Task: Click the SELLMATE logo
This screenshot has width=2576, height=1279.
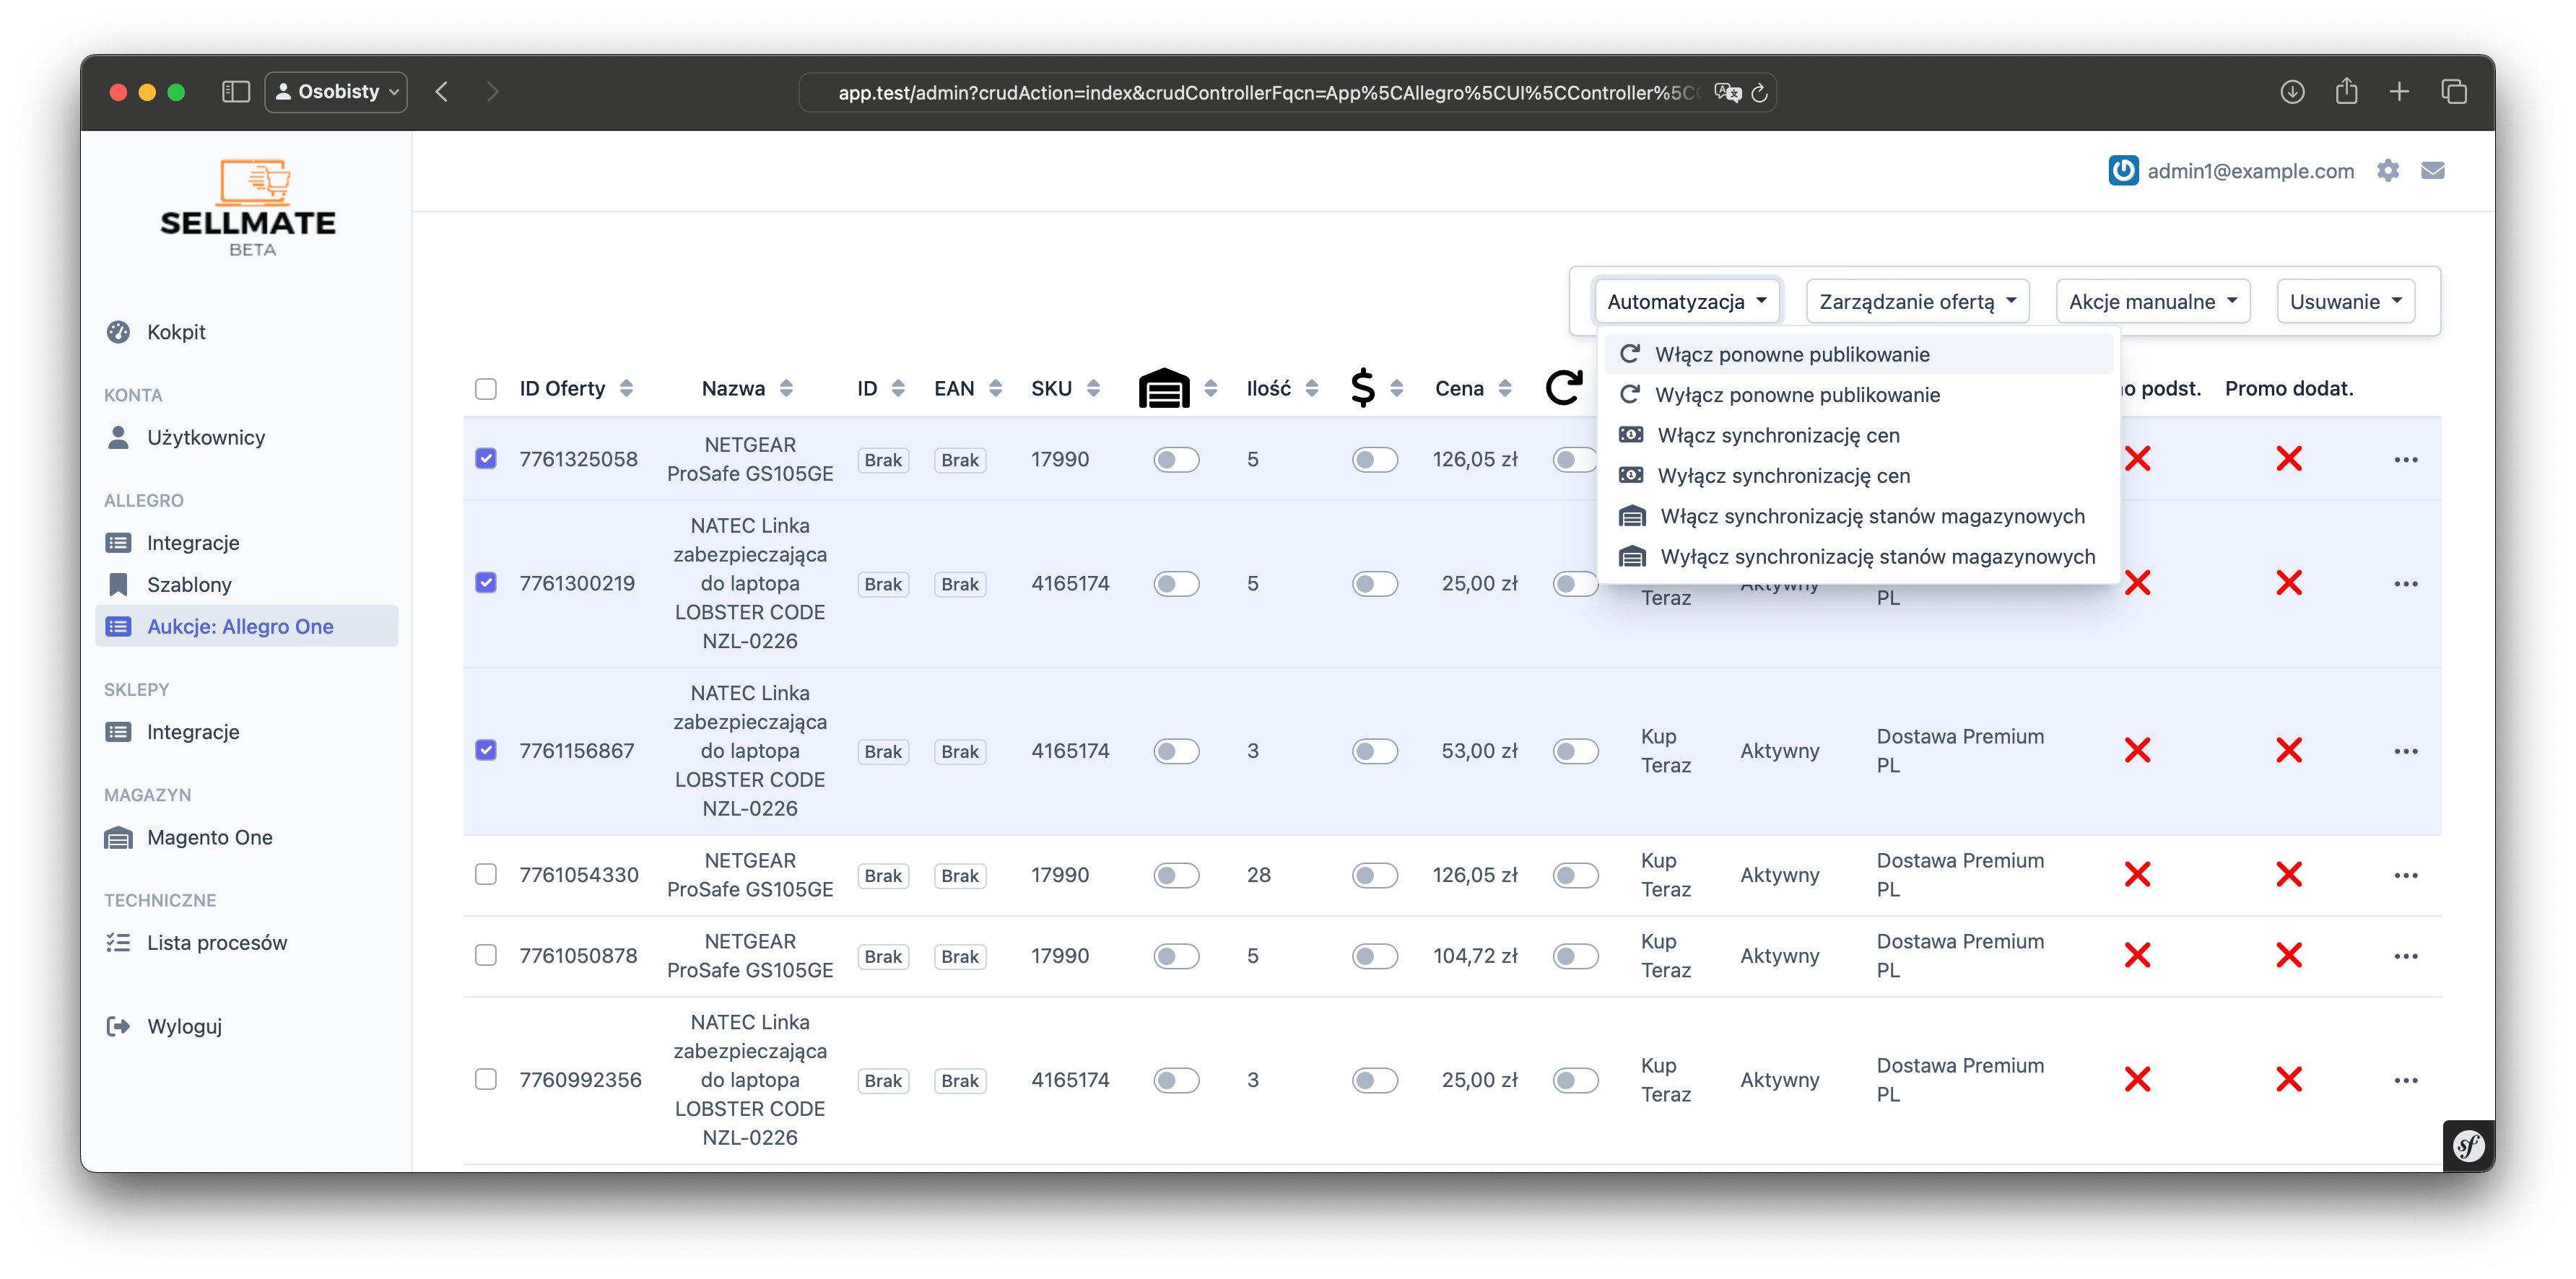Action: point(249,207)
